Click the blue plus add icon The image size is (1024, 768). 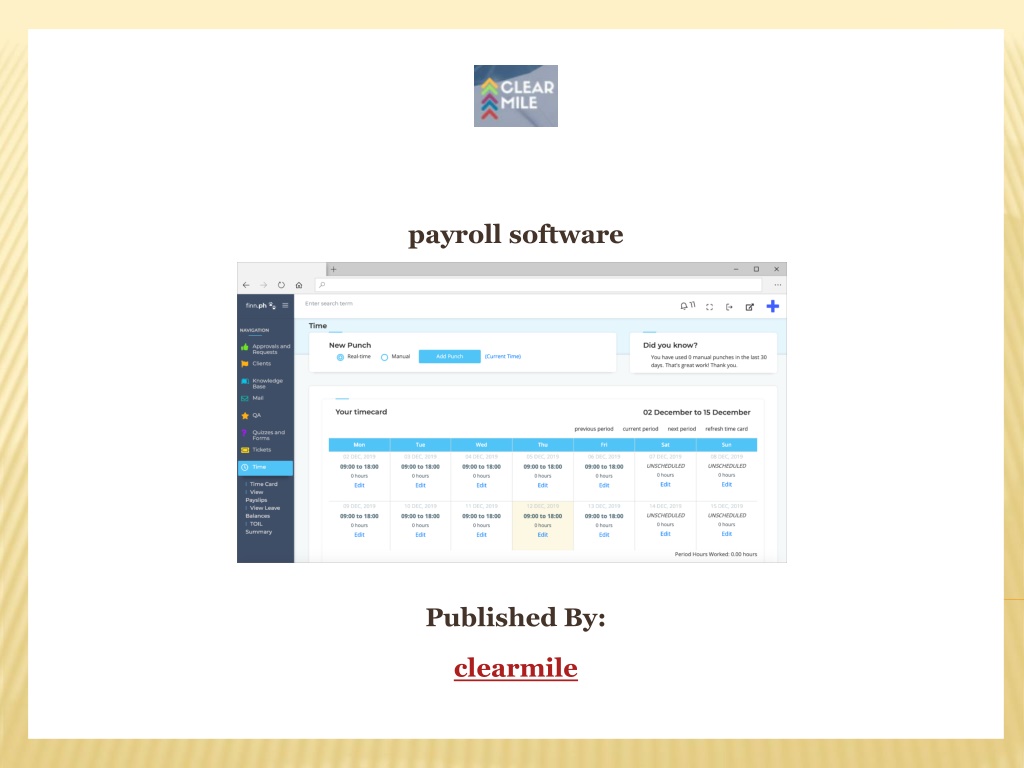773,306
